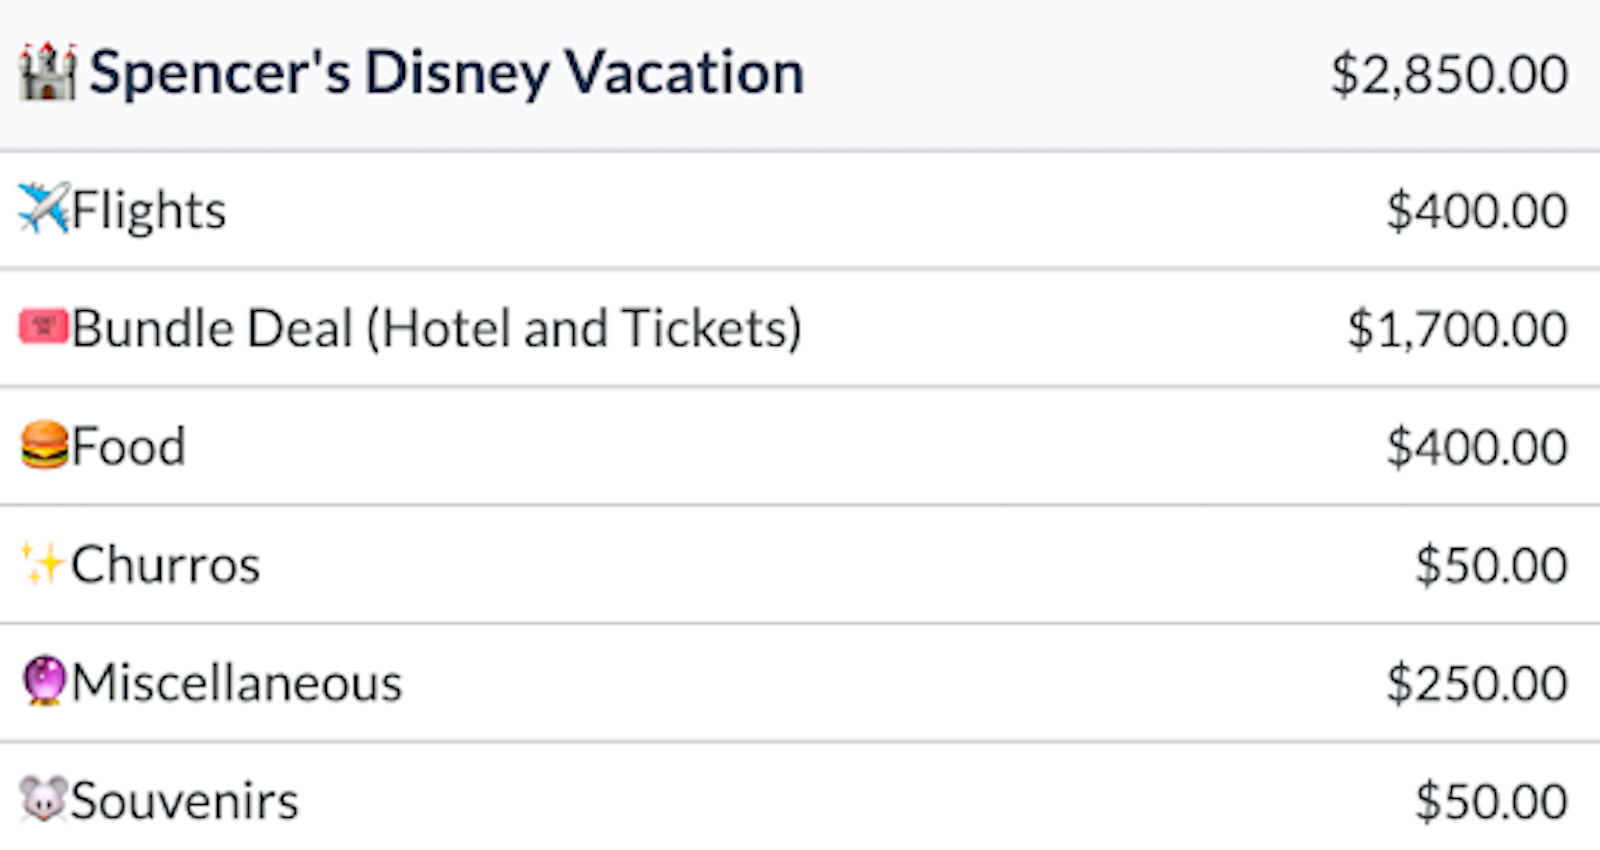Open the Bundle Deal (Hotel and Tickets) category
1600x850 pixels.
click(437, 329)
